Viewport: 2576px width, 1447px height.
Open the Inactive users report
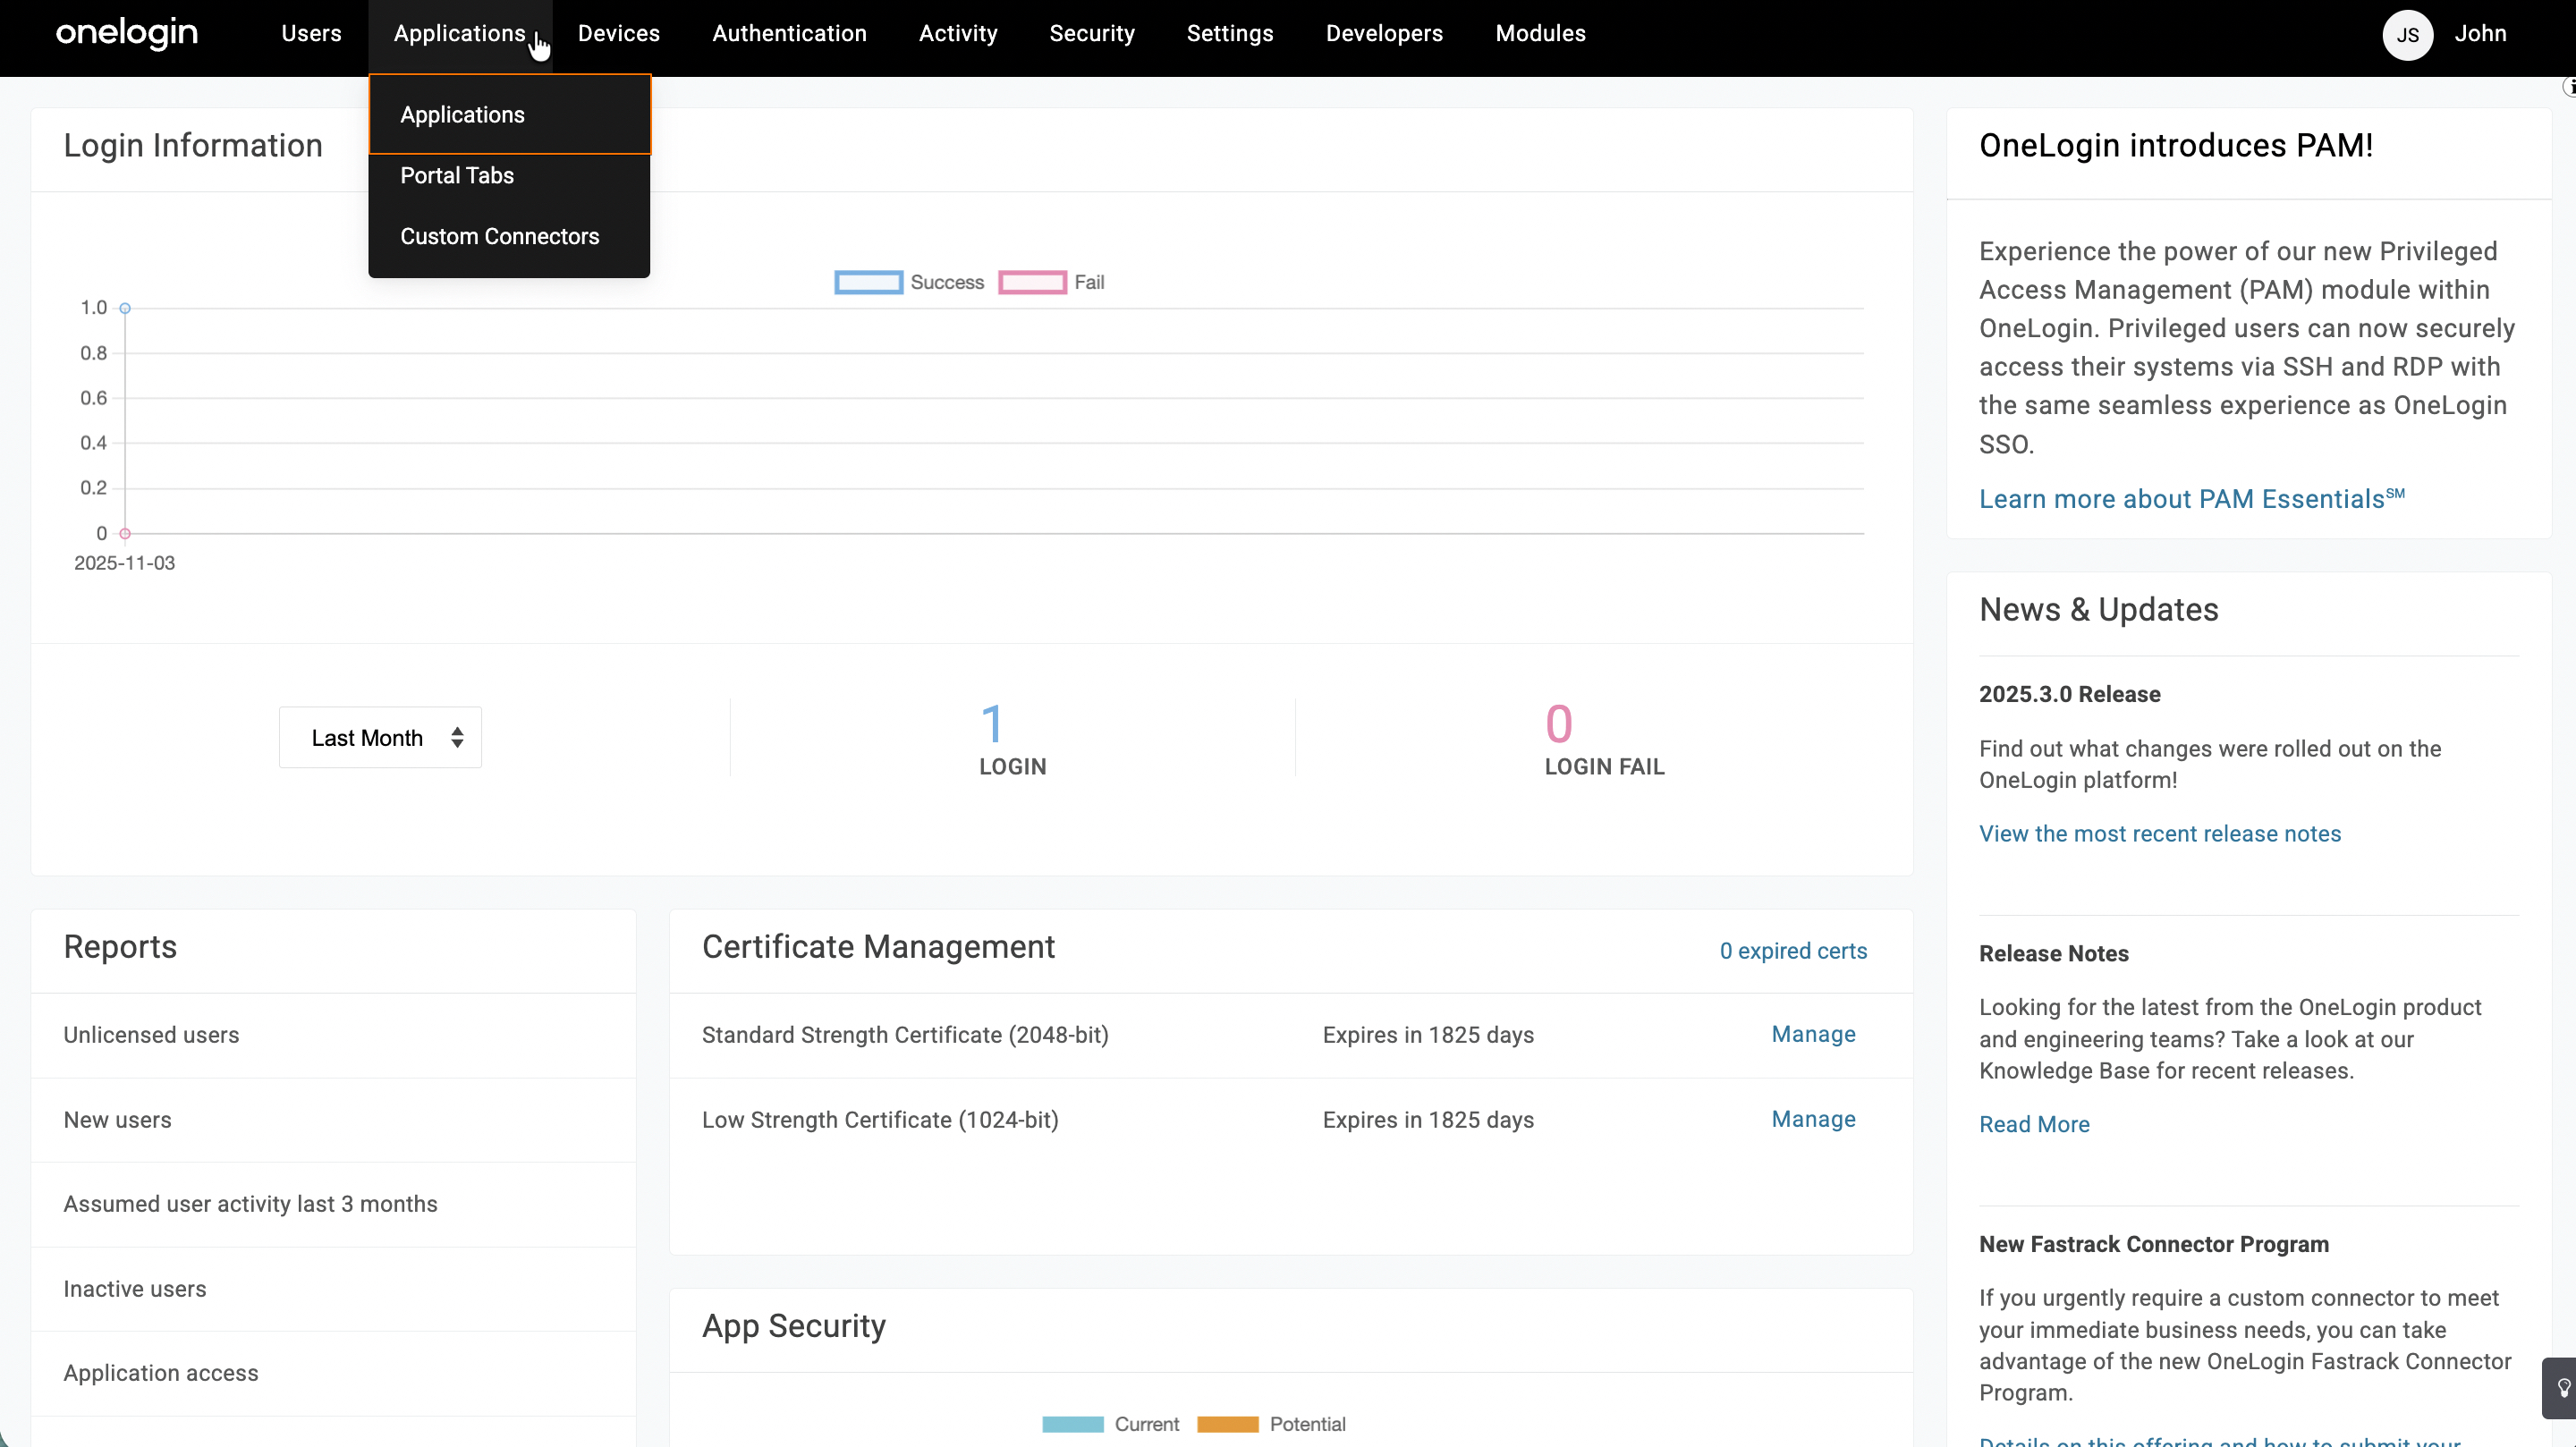(135, 1289)
